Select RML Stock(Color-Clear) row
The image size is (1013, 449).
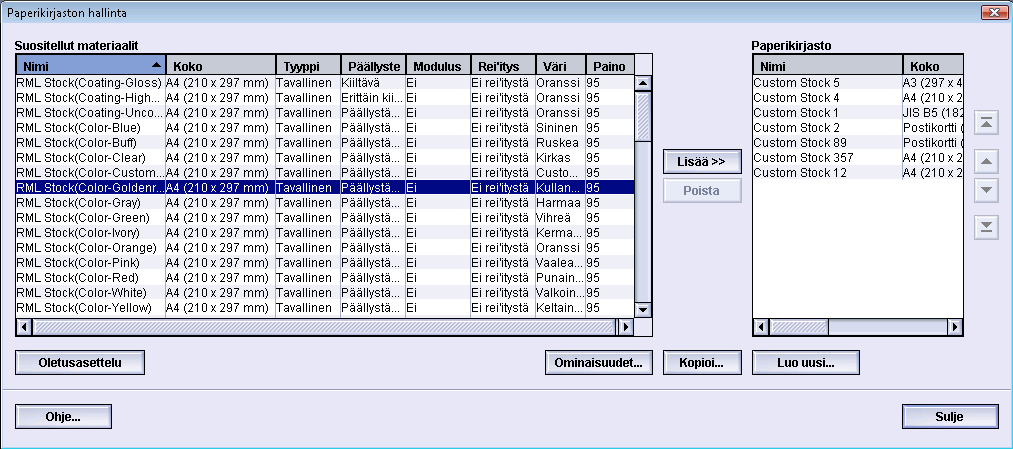pos(325,158)
